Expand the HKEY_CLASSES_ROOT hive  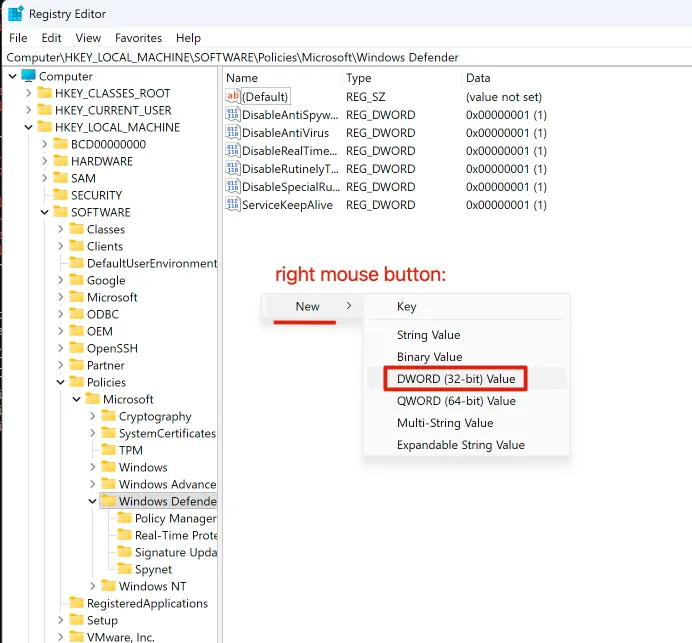pyautogui.click(x=28, y=93)
